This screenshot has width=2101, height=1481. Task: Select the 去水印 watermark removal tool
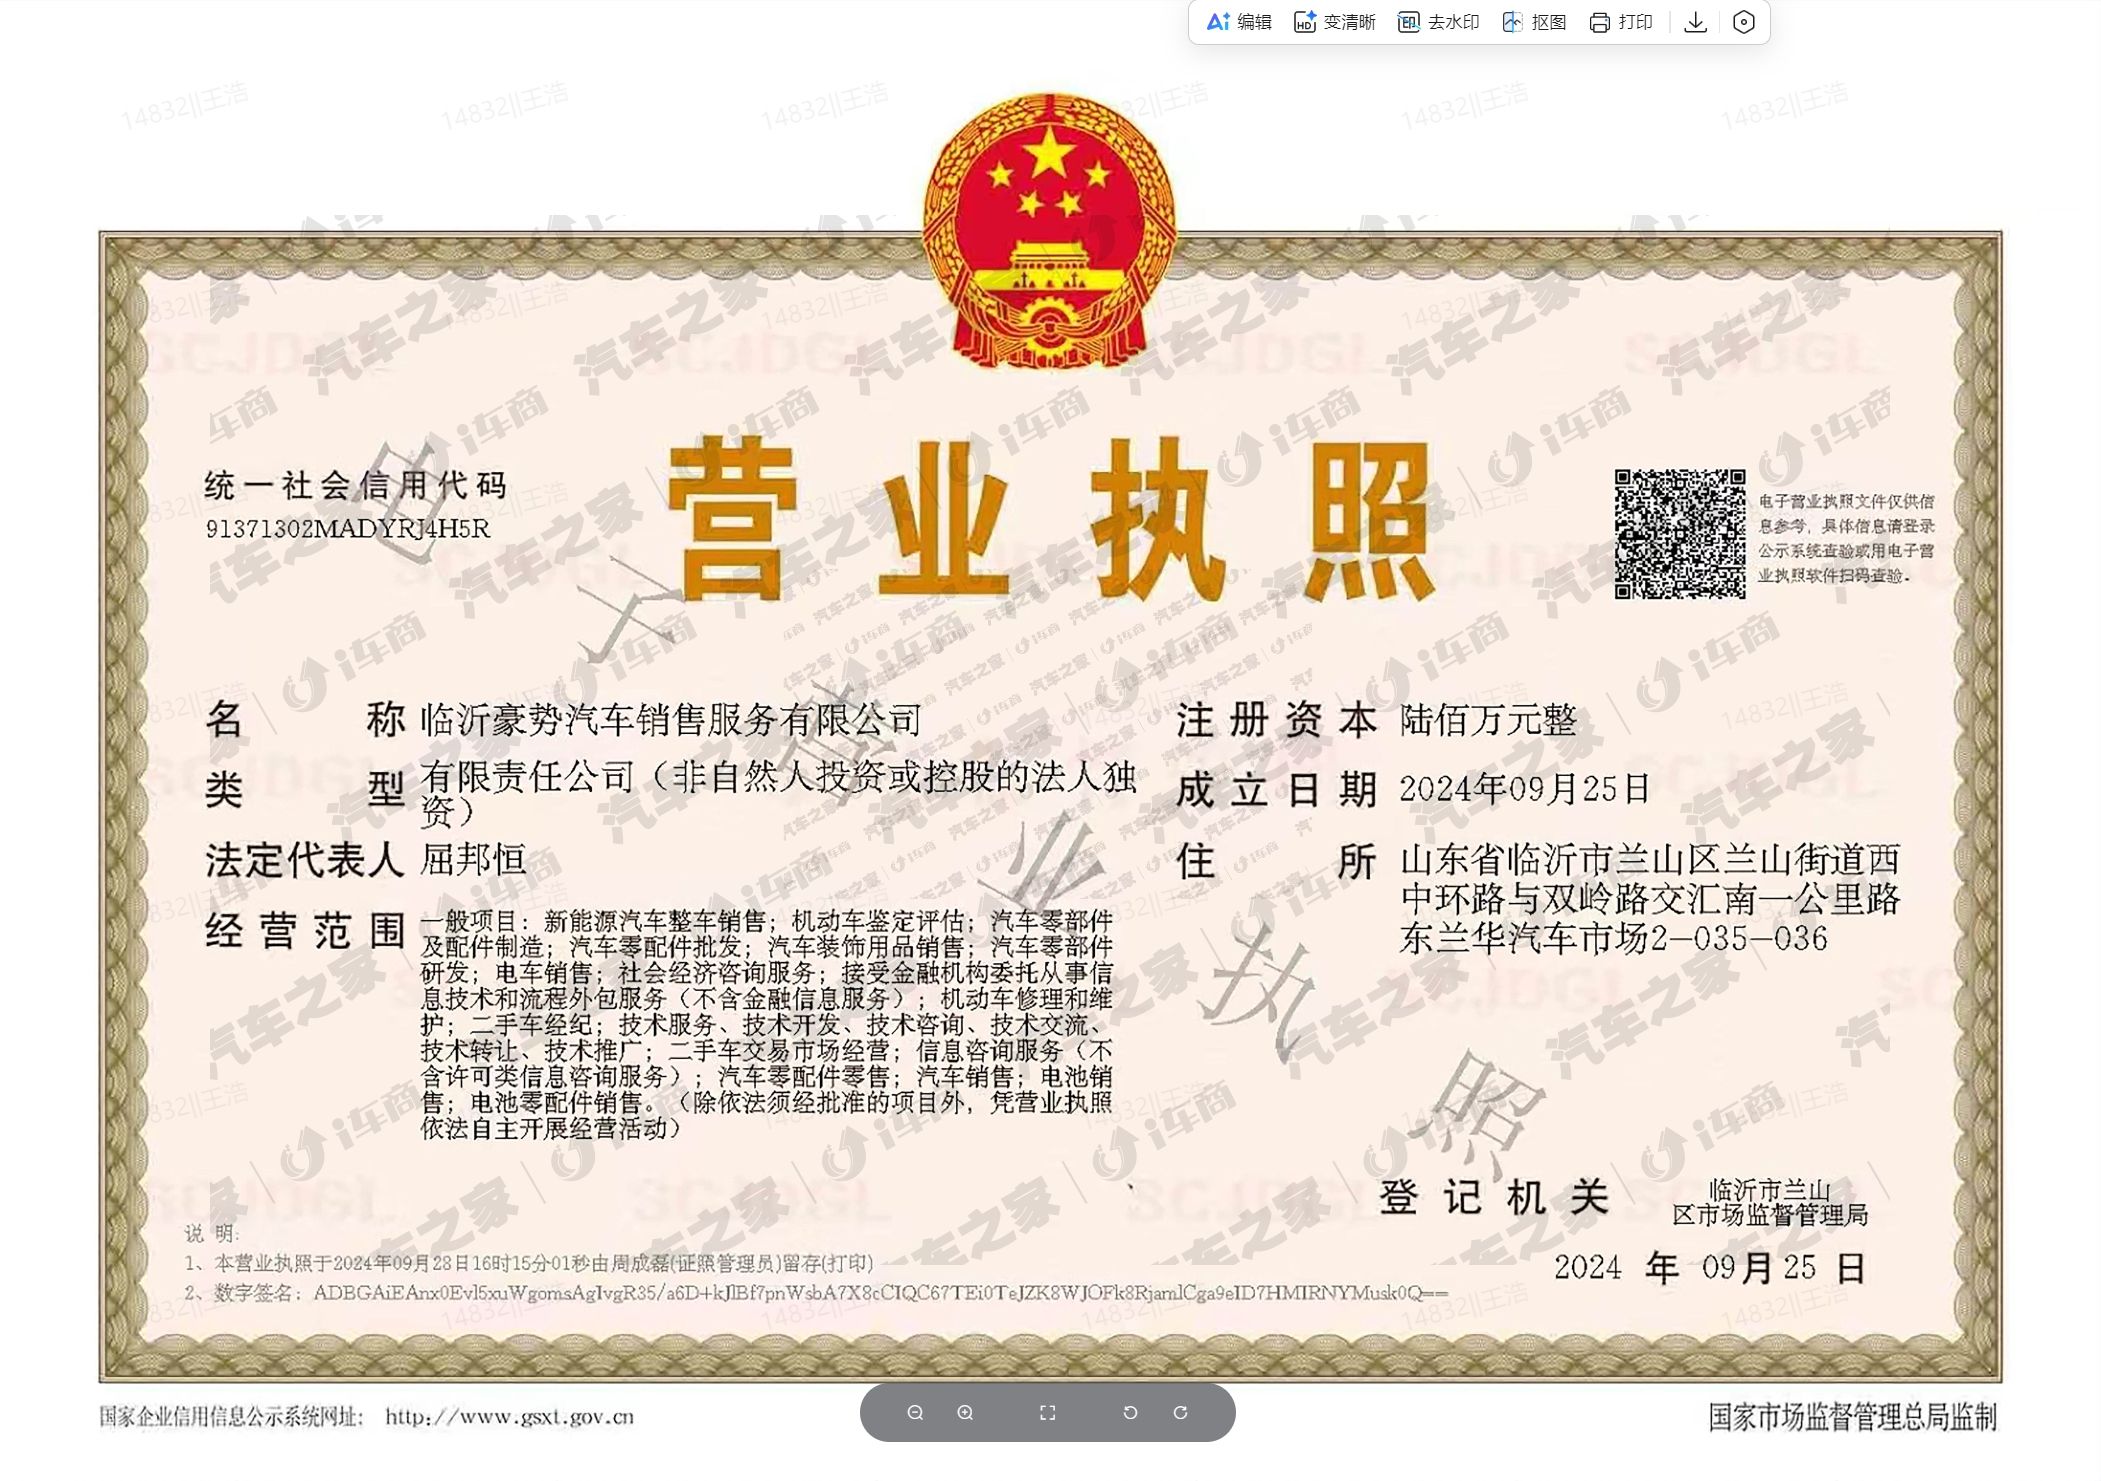[1438, 22]
